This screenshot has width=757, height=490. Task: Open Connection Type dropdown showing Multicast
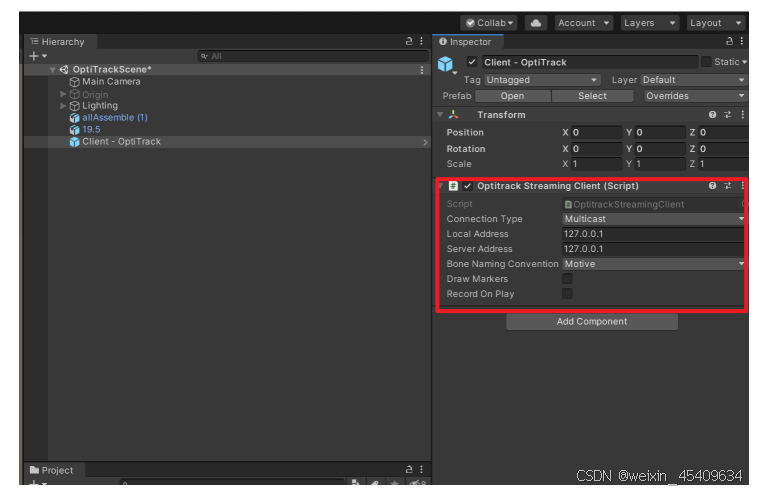[x=654, y=219]
